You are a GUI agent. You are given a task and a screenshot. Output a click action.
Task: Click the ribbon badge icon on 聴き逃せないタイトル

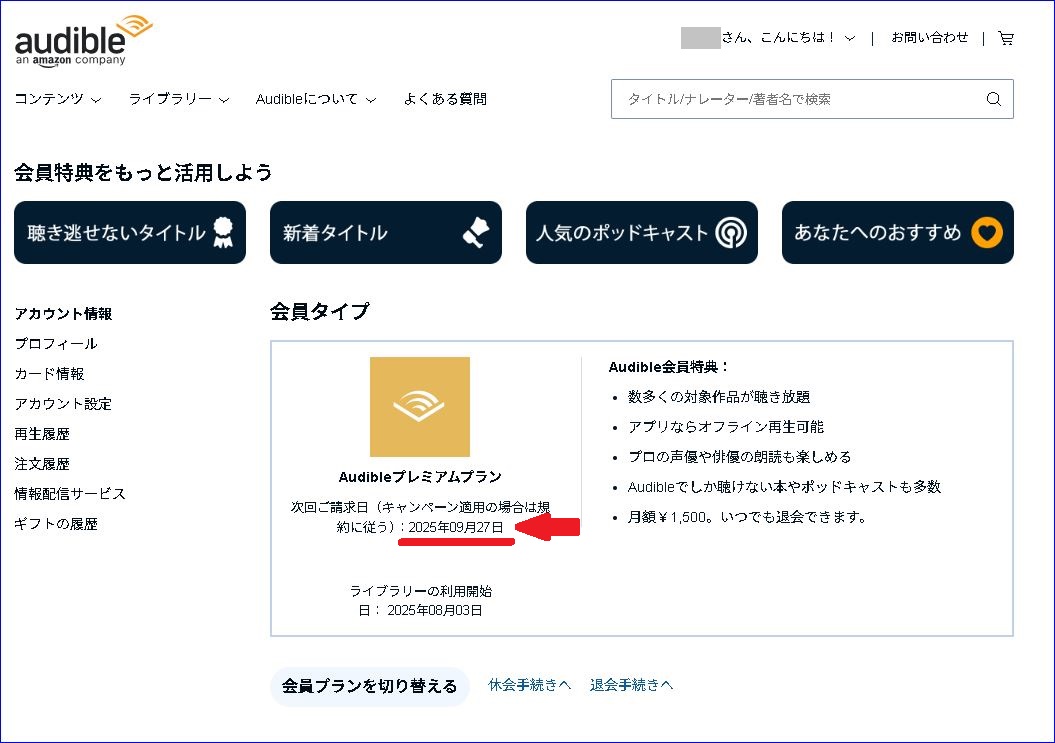(x=223, y=232)
